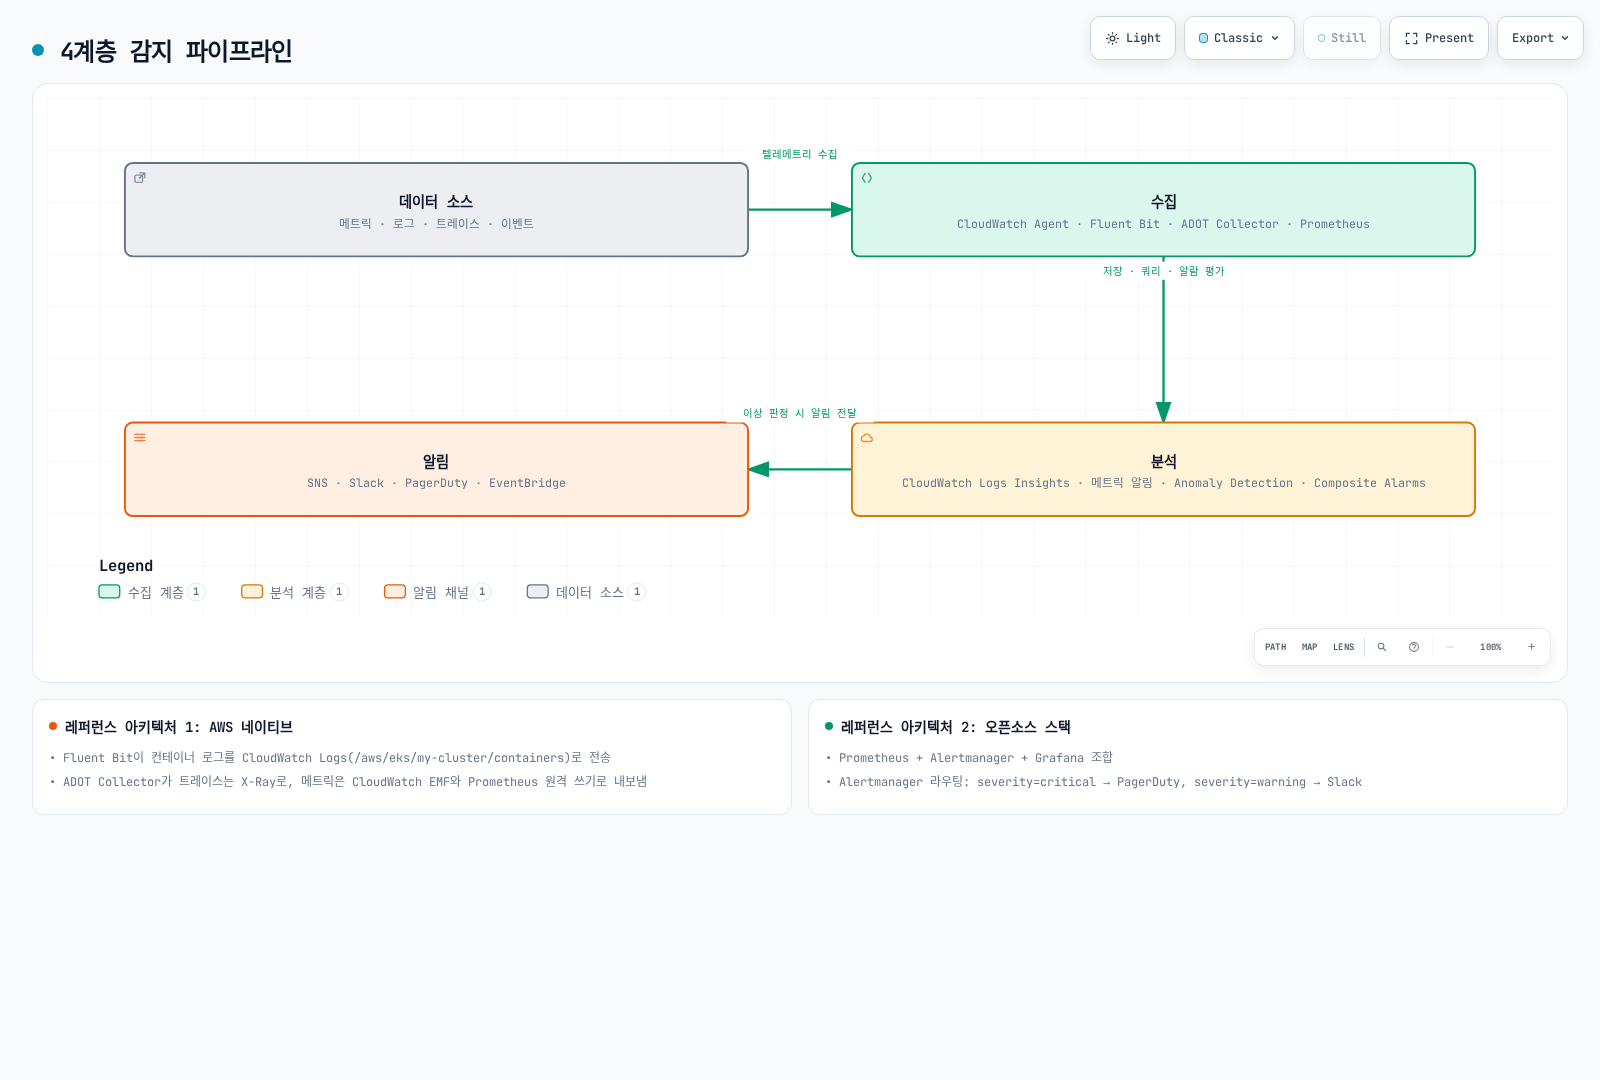Screen dimensions: 1600x1080
Task: Select the 분석 node title
Action: point(1163,461)
